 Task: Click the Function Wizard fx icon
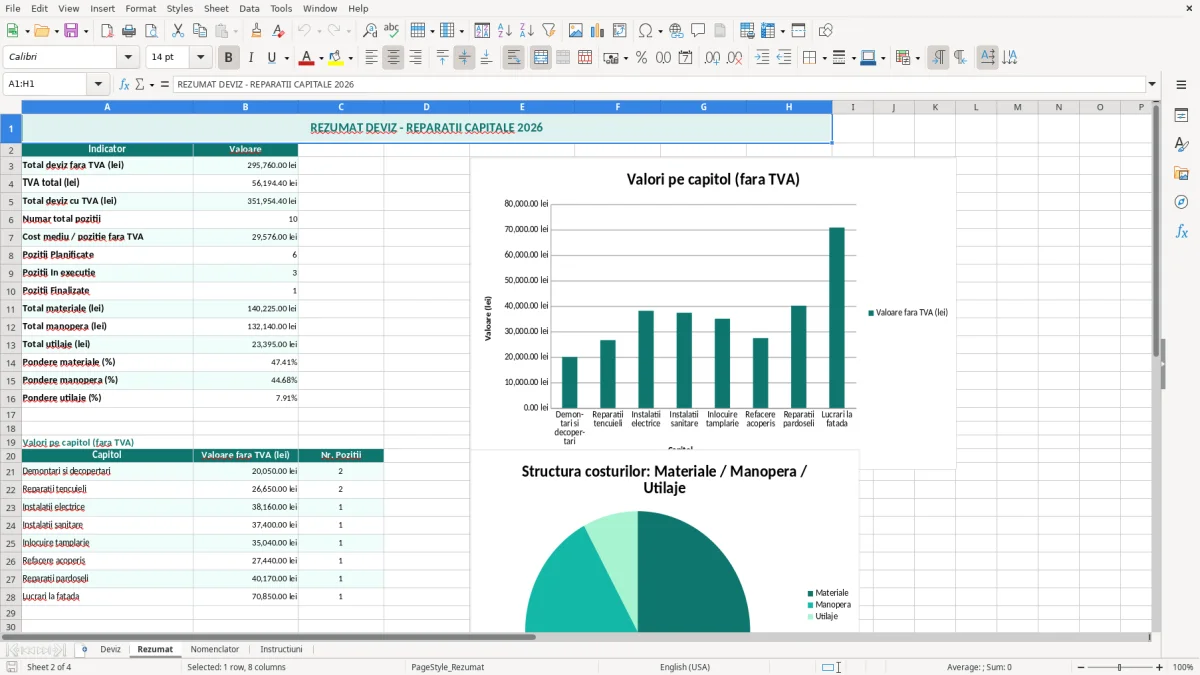[124, 85]
